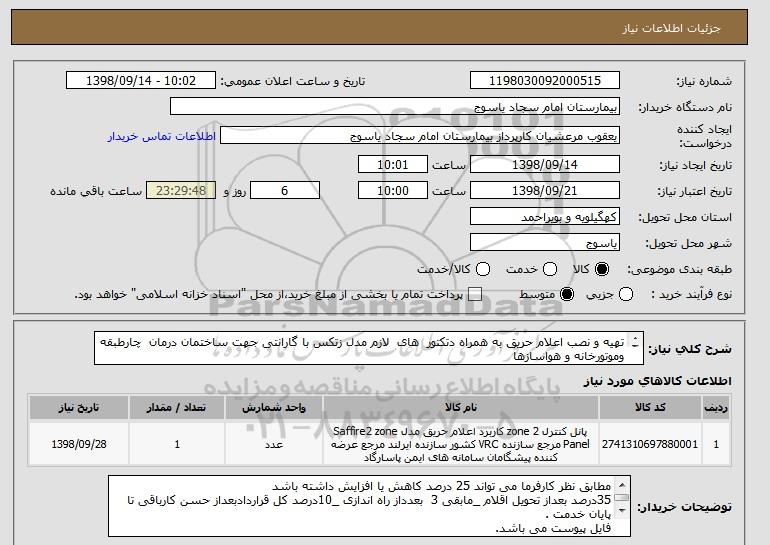Click the واحد شمارش column header

coord(274,408)
